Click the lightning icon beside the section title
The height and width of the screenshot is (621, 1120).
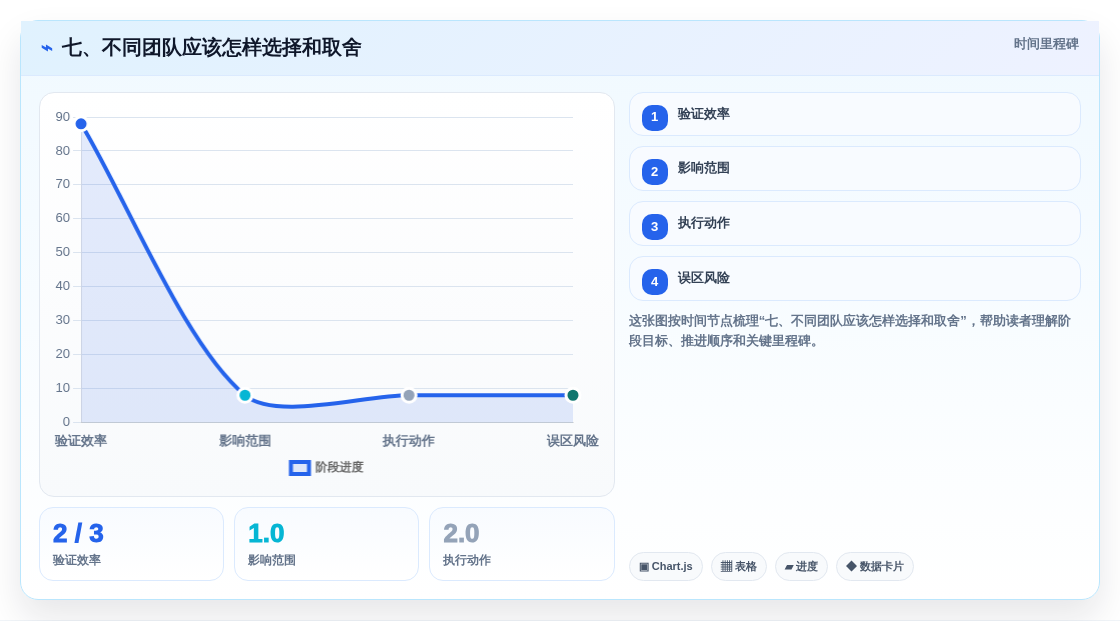pyautogui.click(x=47, y=48)
